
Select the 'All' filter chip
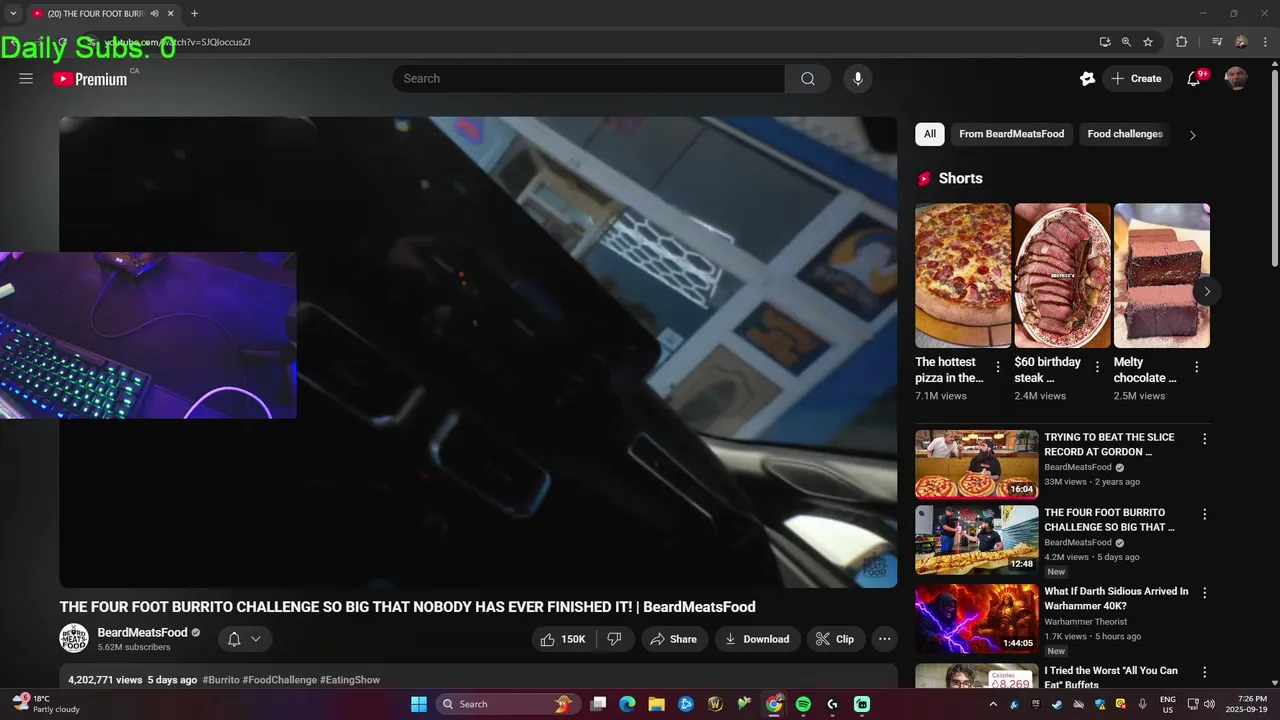930,134
